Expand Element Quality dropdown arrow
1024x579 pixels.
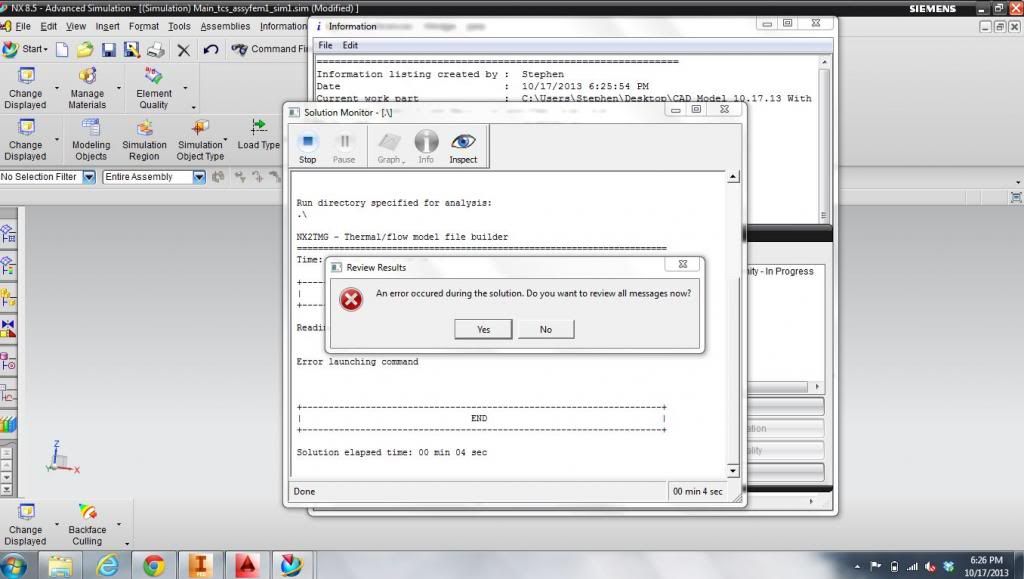pos(185,88)
